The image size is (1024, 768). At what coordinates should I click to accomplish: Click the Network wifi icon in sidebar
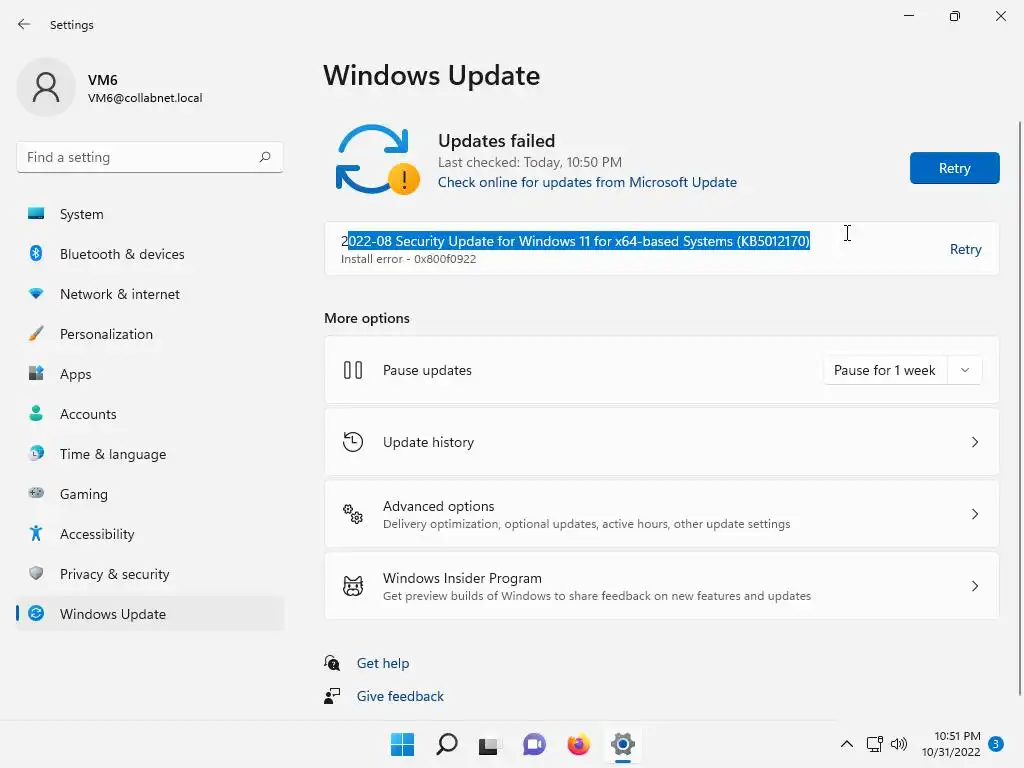point(36,294)
